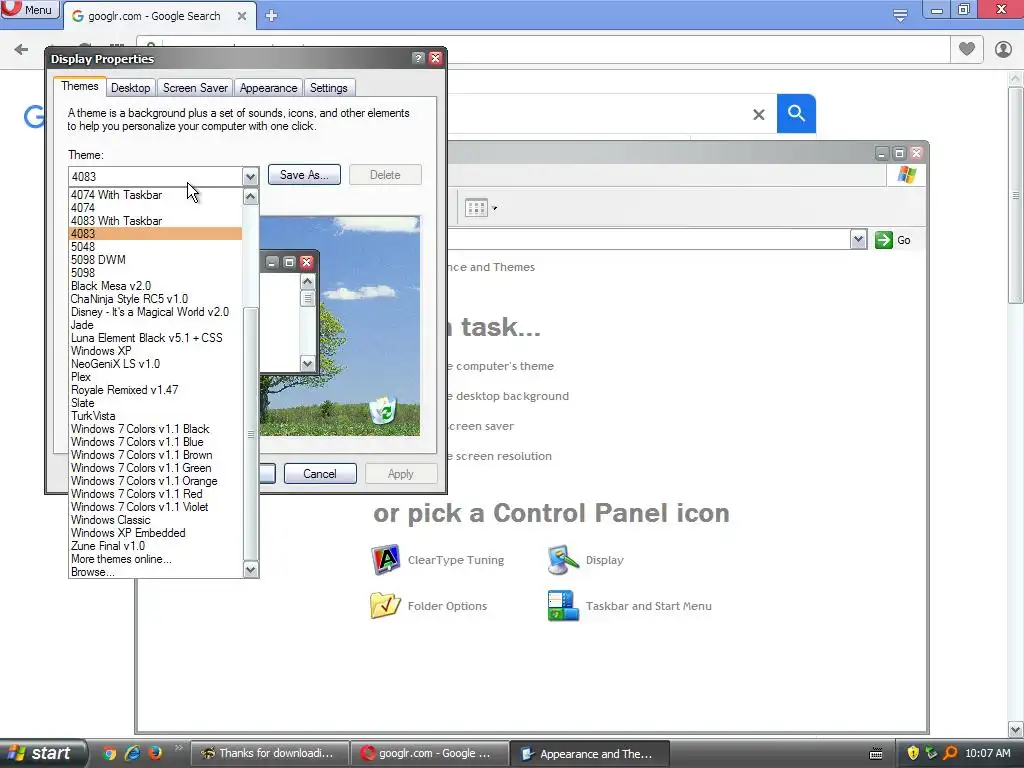The height and width of the screenshot is (768, 1024).
Task: Click the help question mark in Display Properties
Action: 419,58
